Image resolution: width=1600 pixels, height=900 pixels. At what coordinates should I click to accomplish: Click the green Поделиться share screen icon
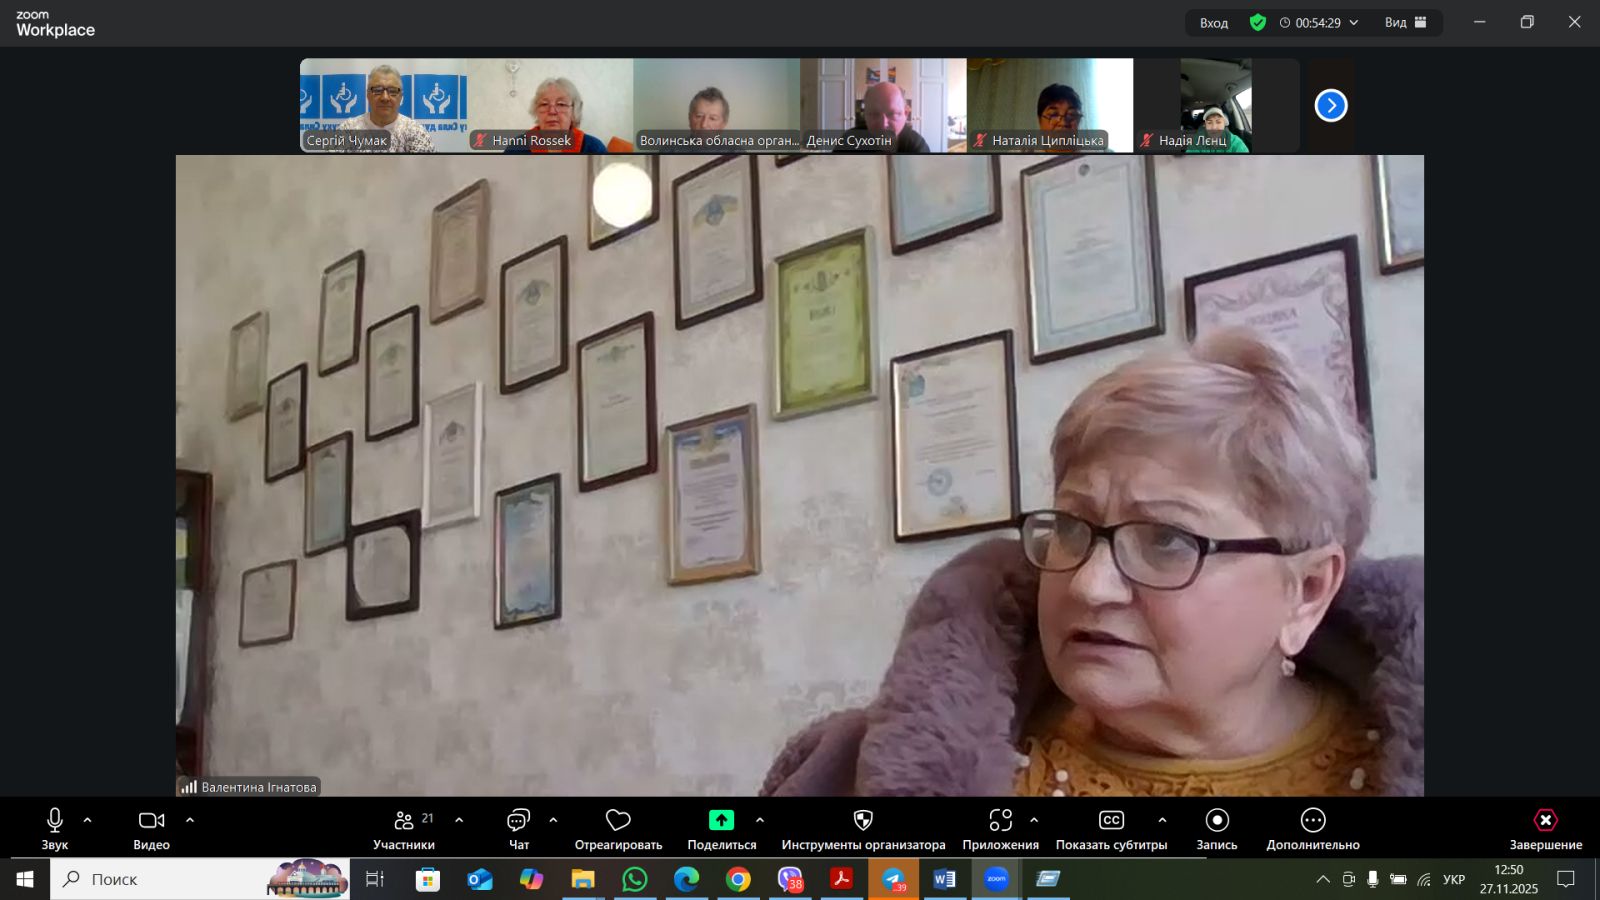pos(721,821)
